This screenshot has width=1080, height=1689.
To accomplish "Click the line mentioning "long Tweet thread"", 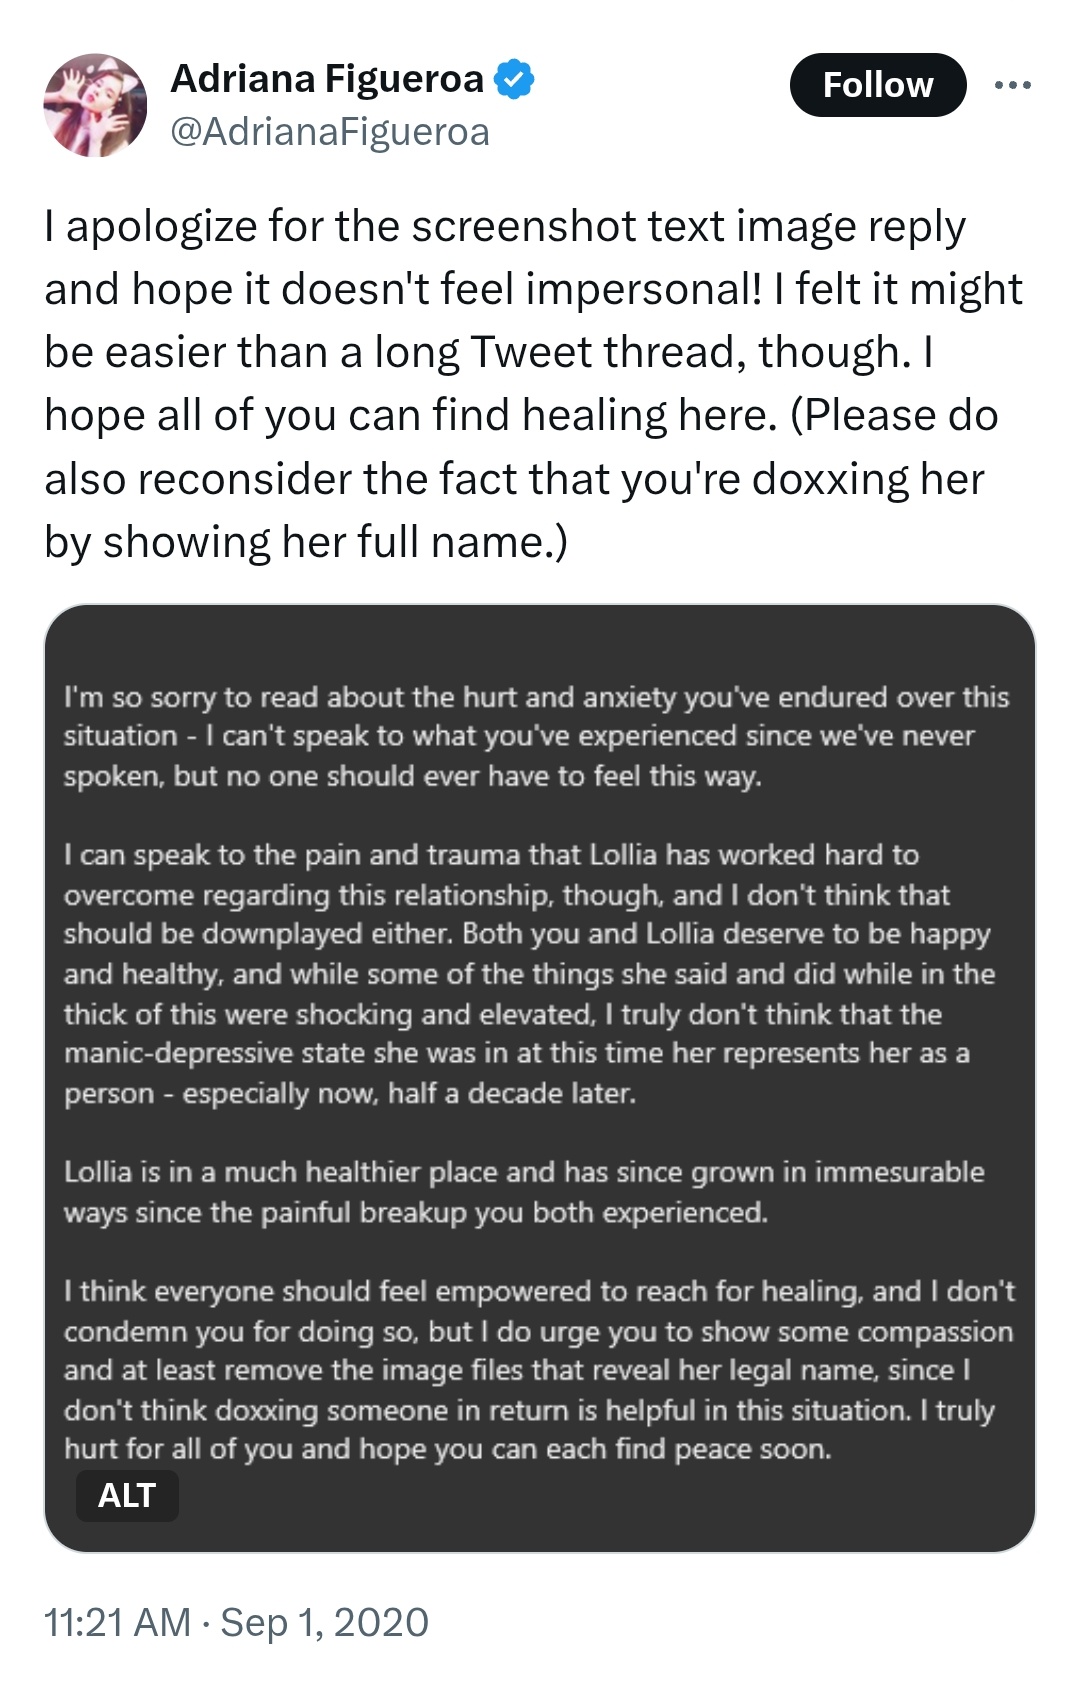I will tap(489, 353).
